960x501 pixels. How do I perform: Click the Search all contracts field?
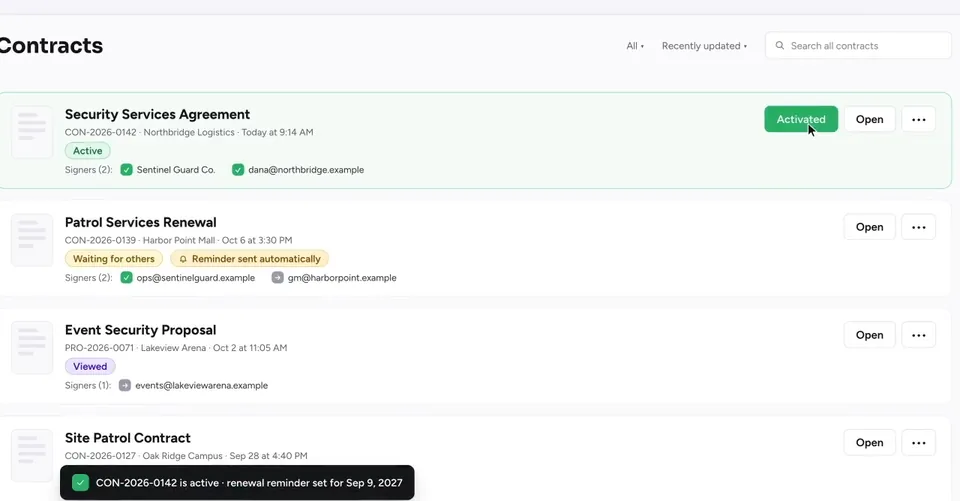[858, 46]
